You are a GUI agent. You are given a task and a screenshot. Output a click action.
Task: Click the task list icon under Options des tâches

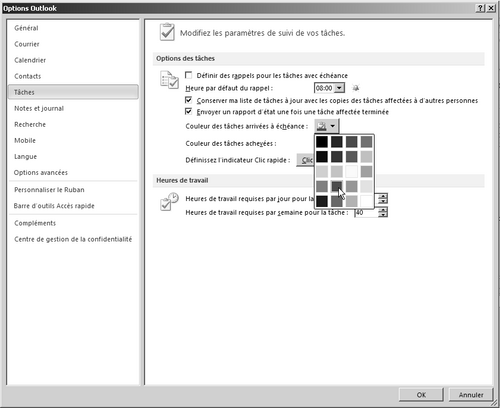[x=169, y=80]
